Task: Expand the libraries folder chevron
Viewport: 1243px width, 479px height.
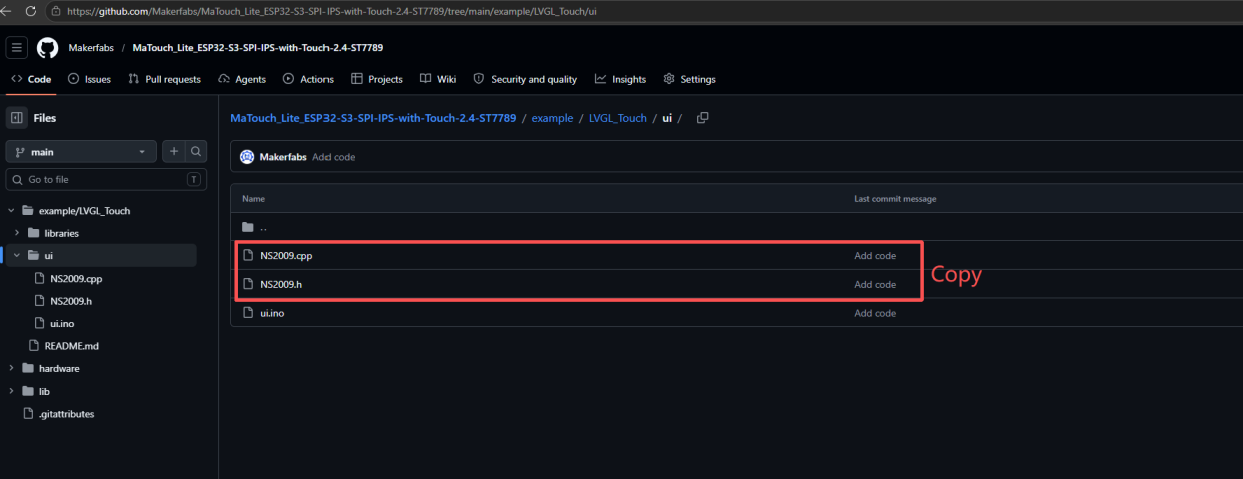Action: (x=17, y=233)
